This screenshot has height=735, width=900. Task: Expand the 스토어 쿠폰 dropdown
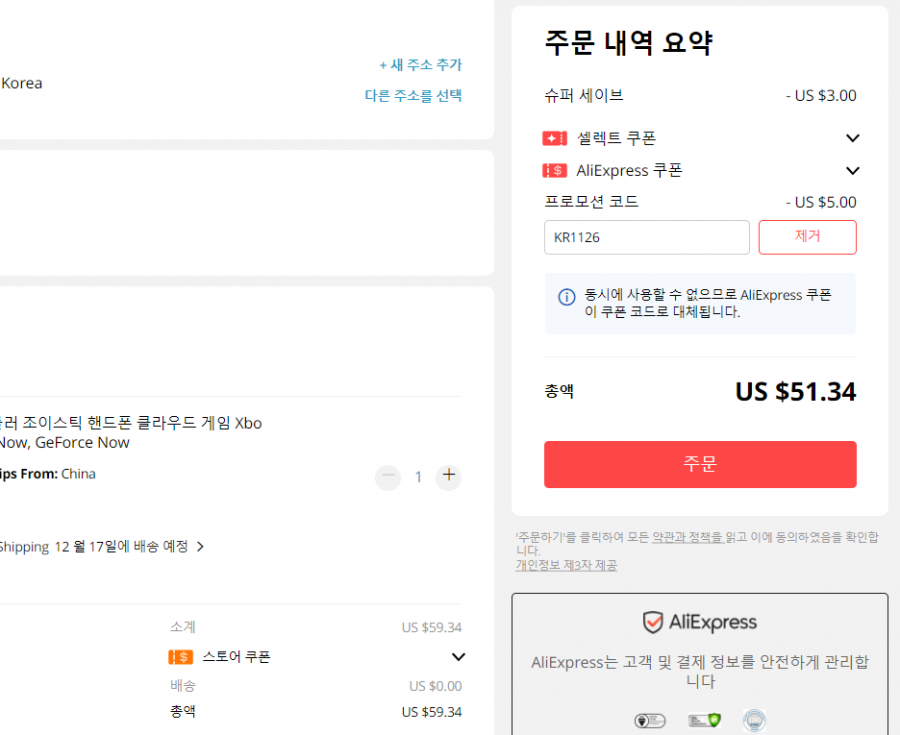coord(458,657)
